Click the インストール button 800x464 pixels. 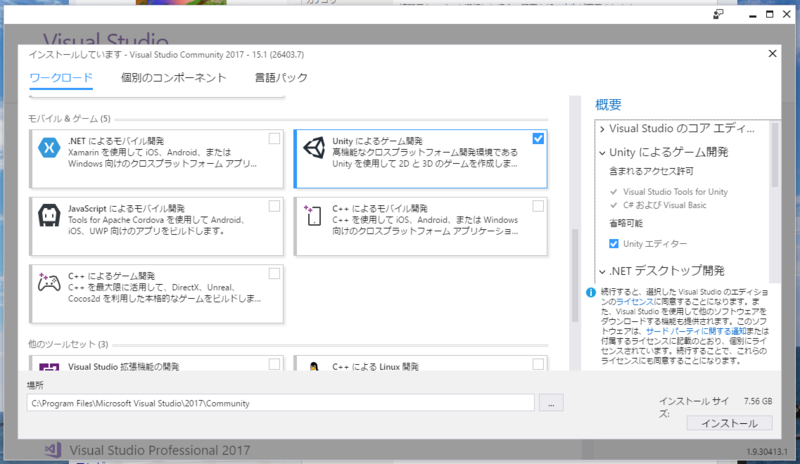tap(729, 423)
